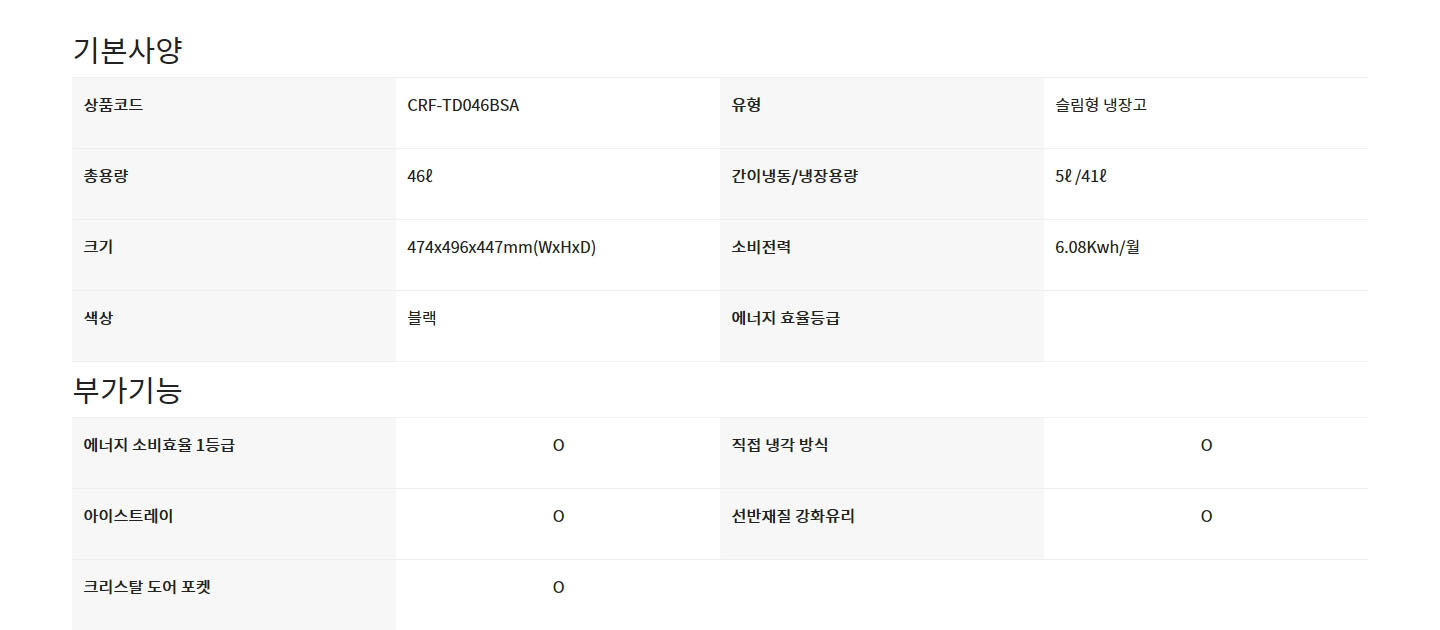The height and width of the screenshot is (630, 1440).
Task: Click the O mark for 에너지 소비효율 1등급
Action: click(558, 446)
